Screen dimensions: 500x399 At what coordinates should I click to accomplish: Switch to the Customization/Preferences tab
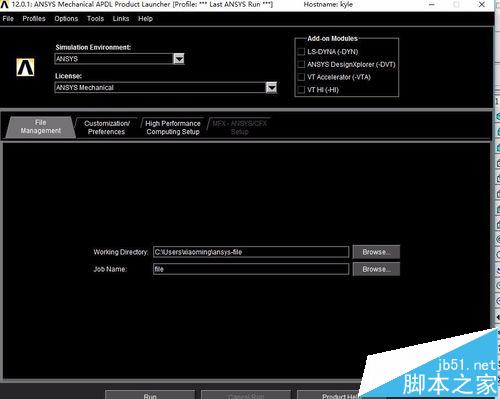pos(107,127)
